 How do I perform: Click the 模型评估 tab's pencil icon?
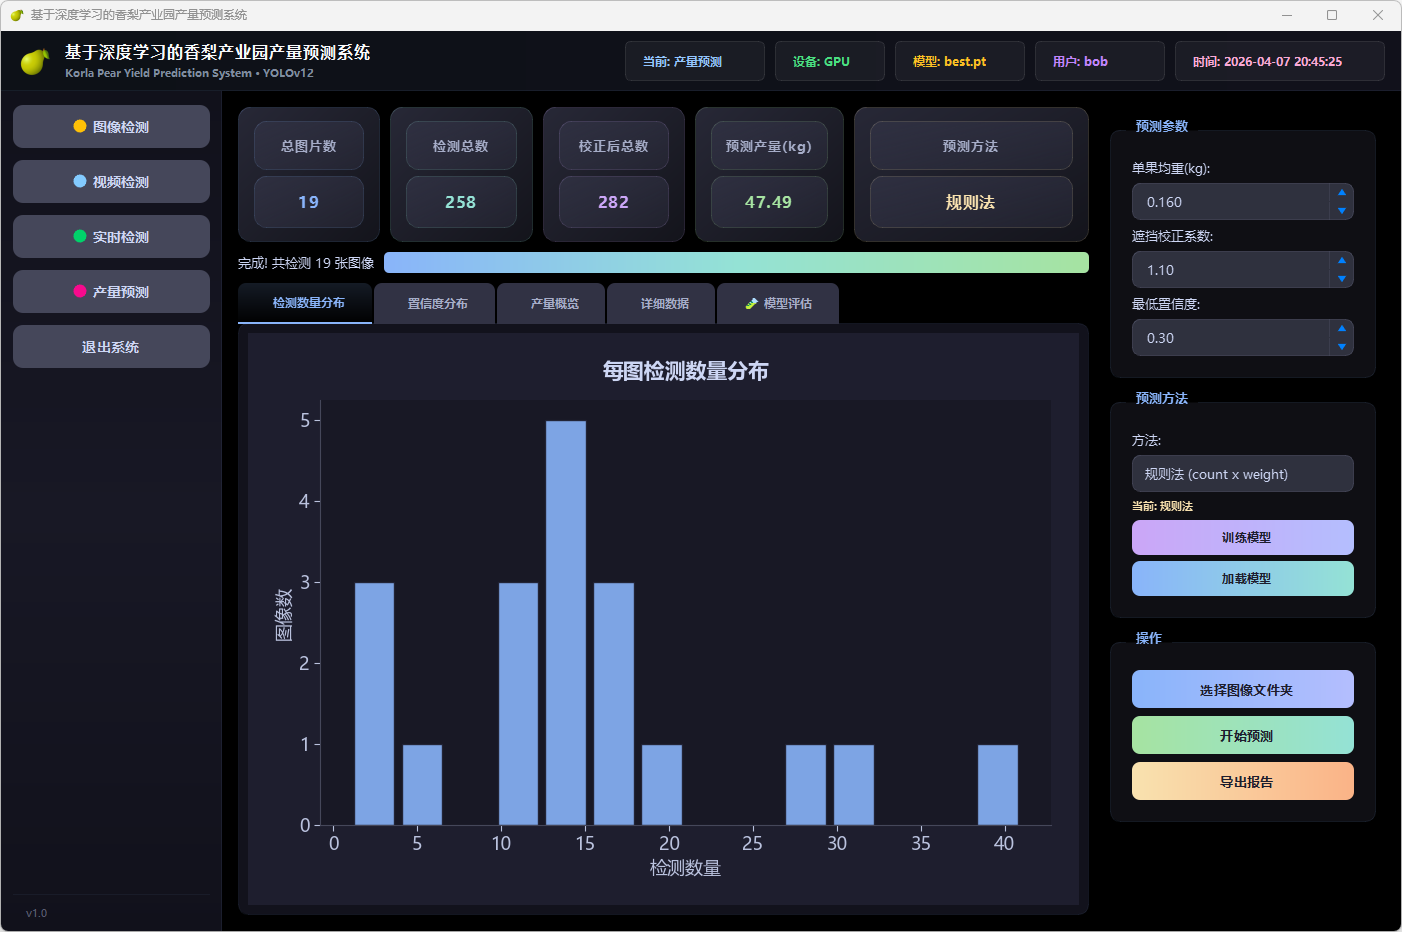coord(752,304)
